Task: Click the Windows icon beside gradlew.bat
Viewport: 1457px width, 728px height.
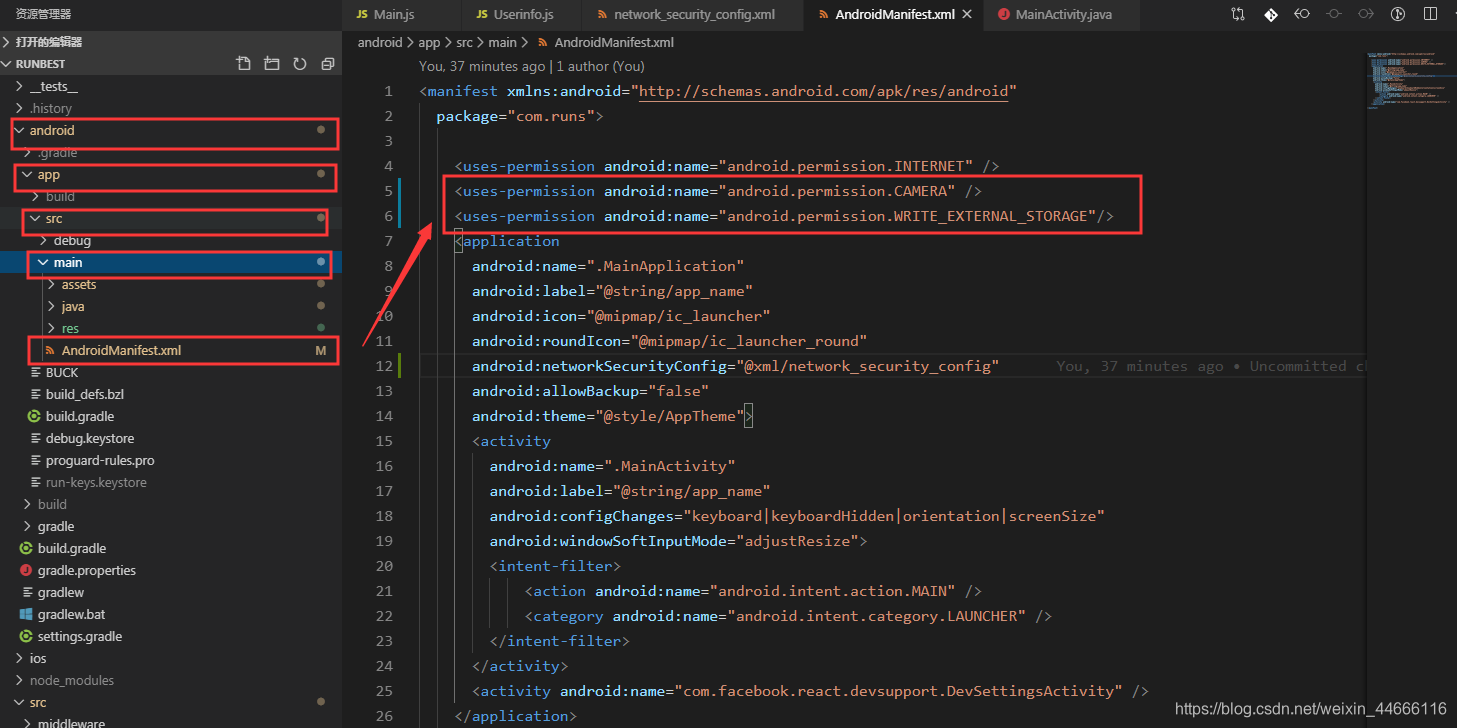Action: click(x=27, y=614)
